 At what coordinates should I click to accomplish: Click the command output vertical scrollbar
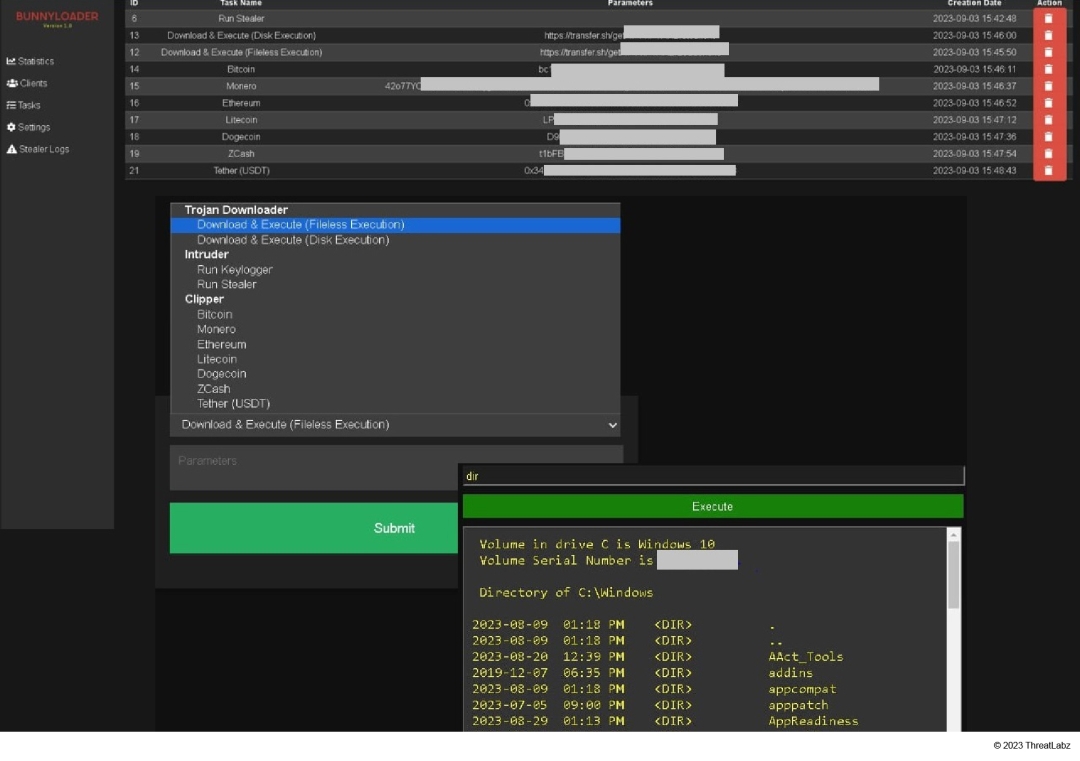(953, 575)
